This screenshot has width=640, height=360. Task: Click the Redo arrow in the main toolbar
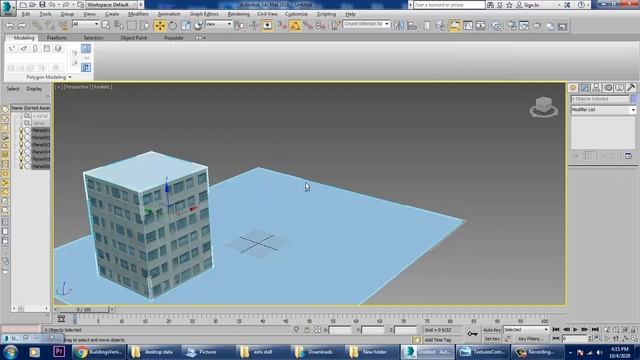click(22, 26)
